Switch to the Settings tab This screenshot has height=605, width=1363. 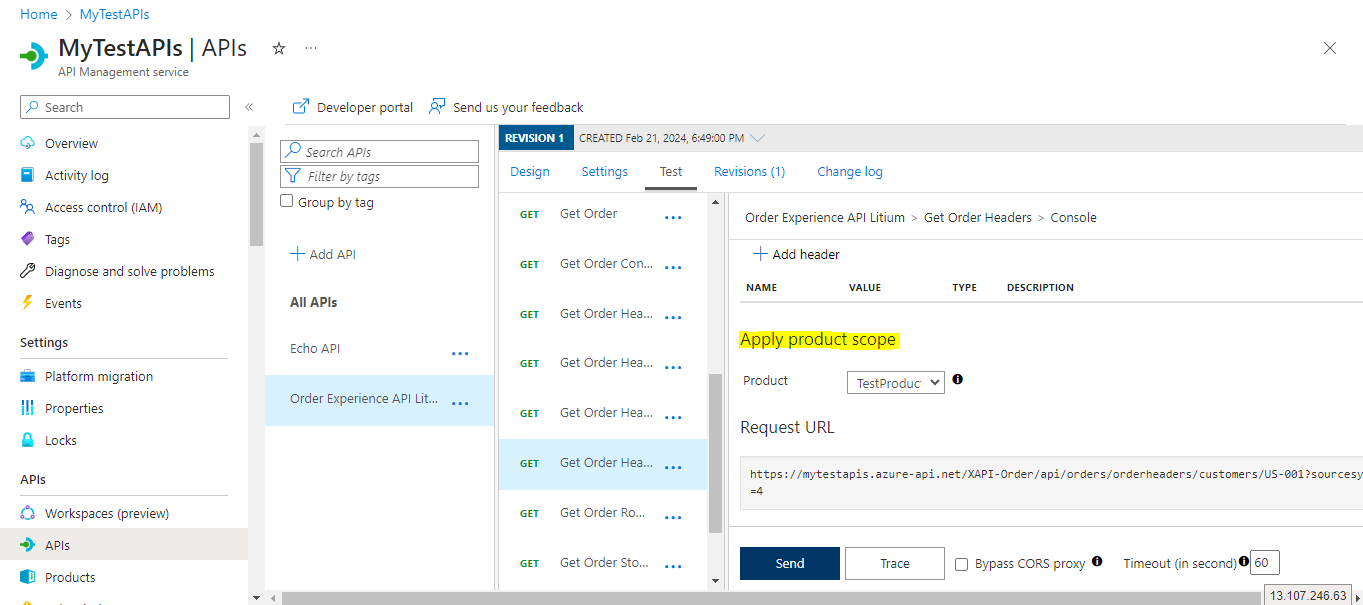(605, 171)
